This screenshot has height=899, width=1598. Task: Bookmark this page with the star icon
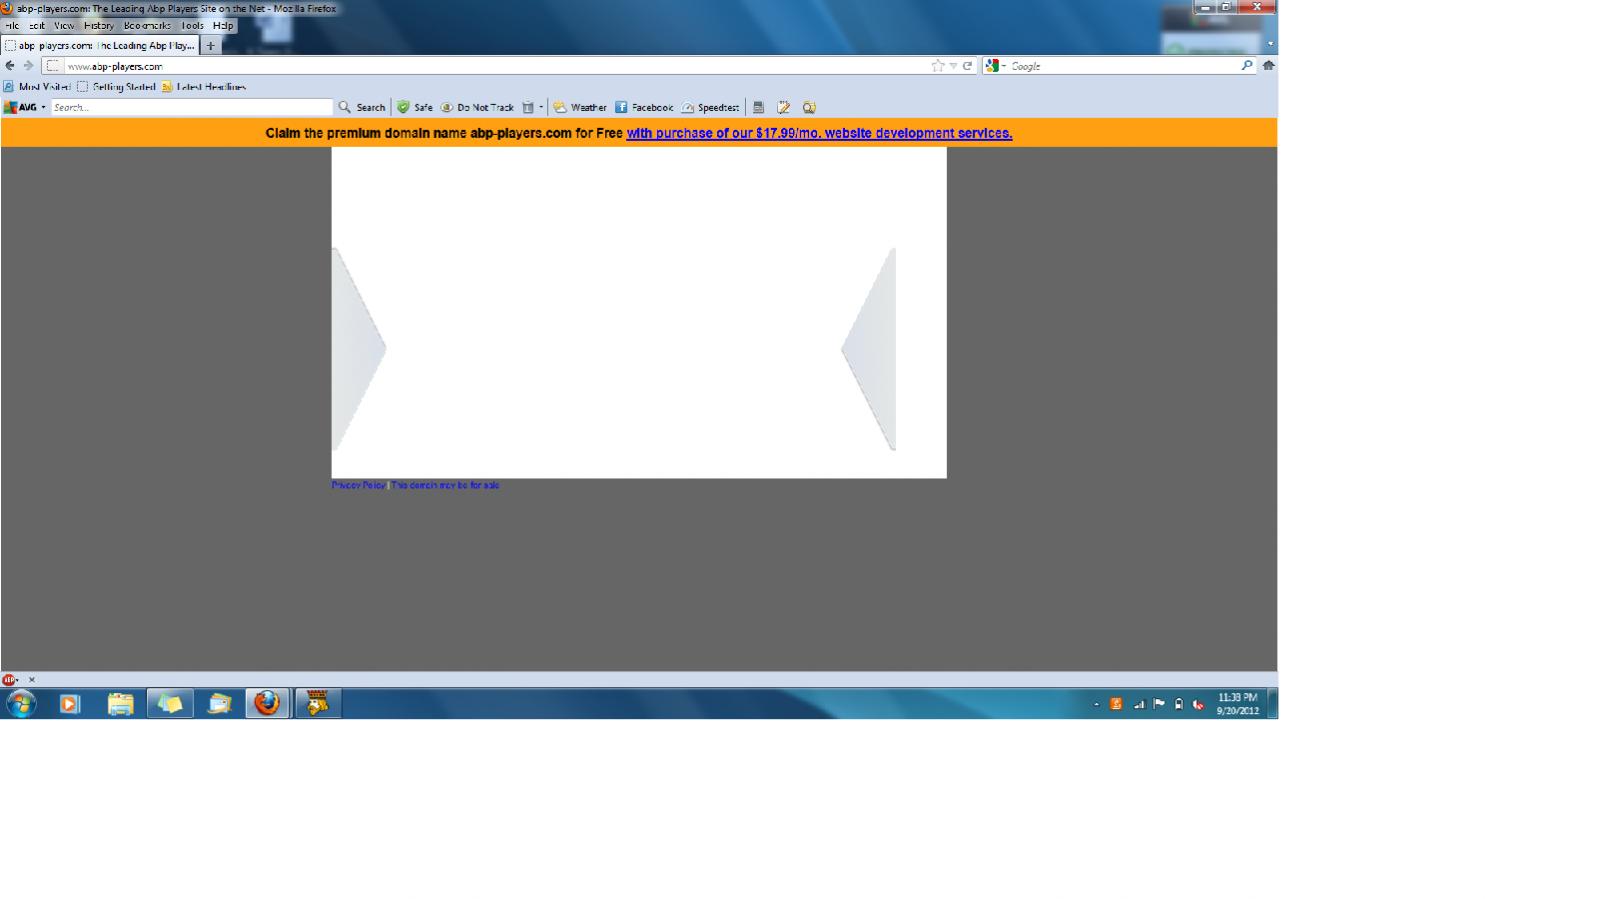coord(937,66)
